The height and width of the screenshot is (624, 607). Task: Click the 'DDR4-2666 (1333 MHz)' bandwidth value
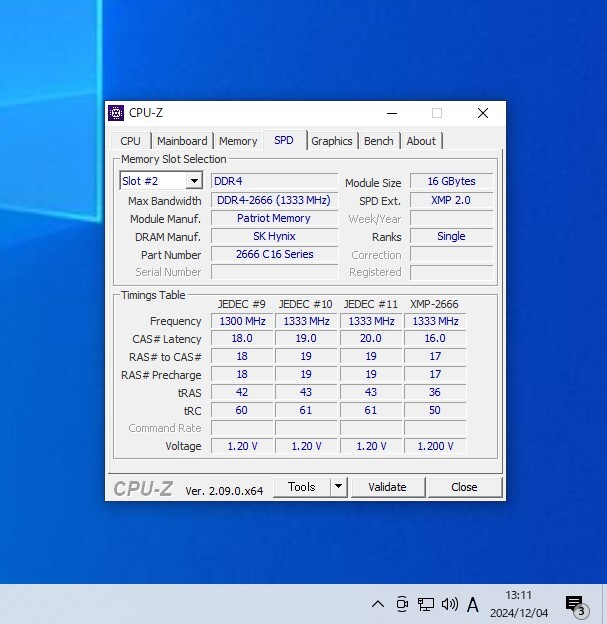(274, 200)
